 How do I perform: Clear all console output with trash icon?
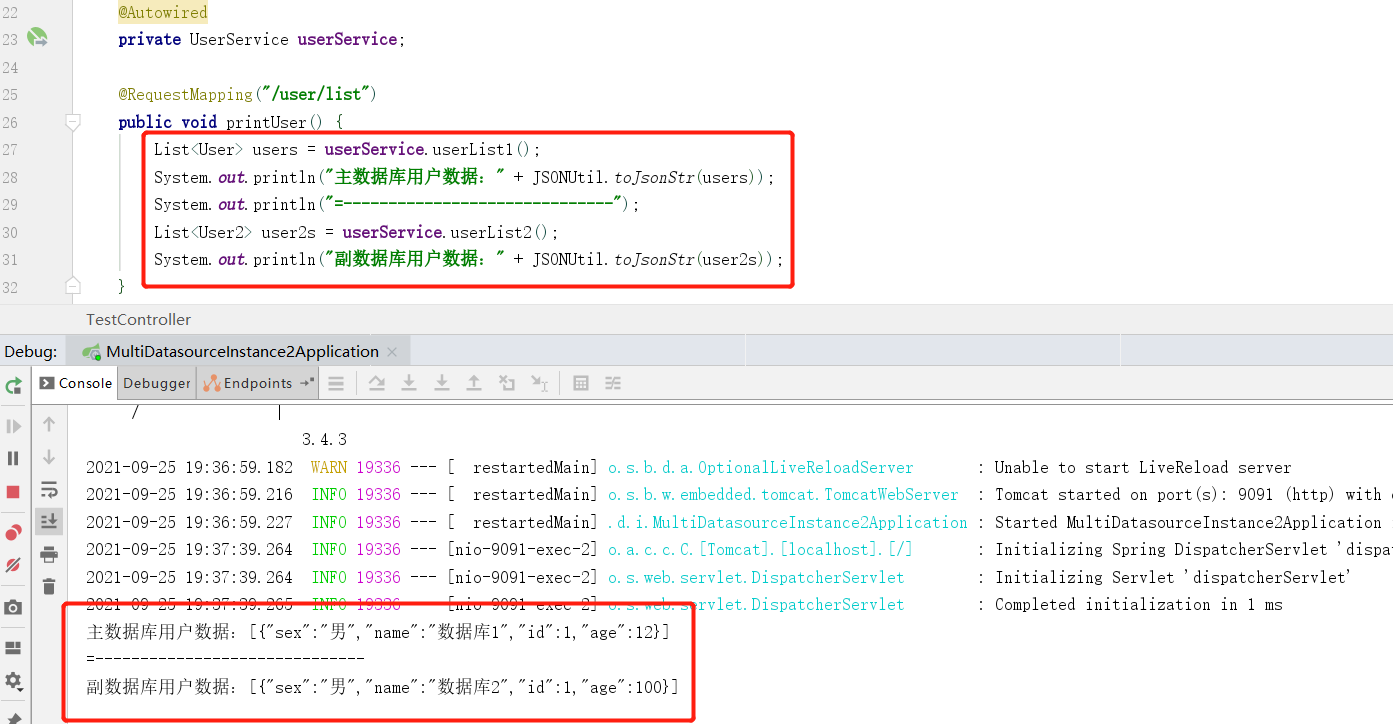coord(49,586)
